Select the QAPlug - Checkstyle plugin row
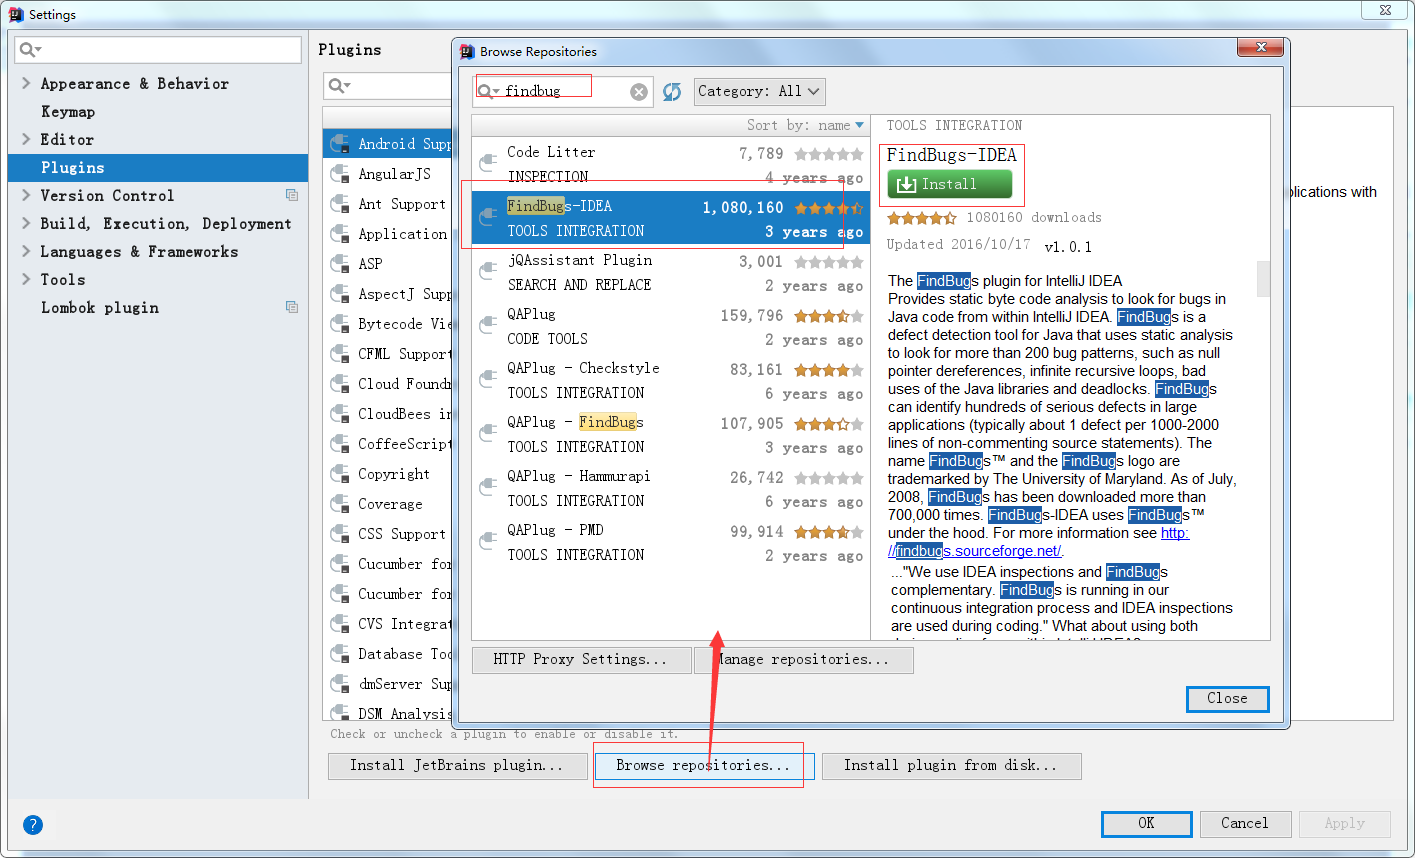Screen dimensions: 1415x858 click(x=670, y=380)
